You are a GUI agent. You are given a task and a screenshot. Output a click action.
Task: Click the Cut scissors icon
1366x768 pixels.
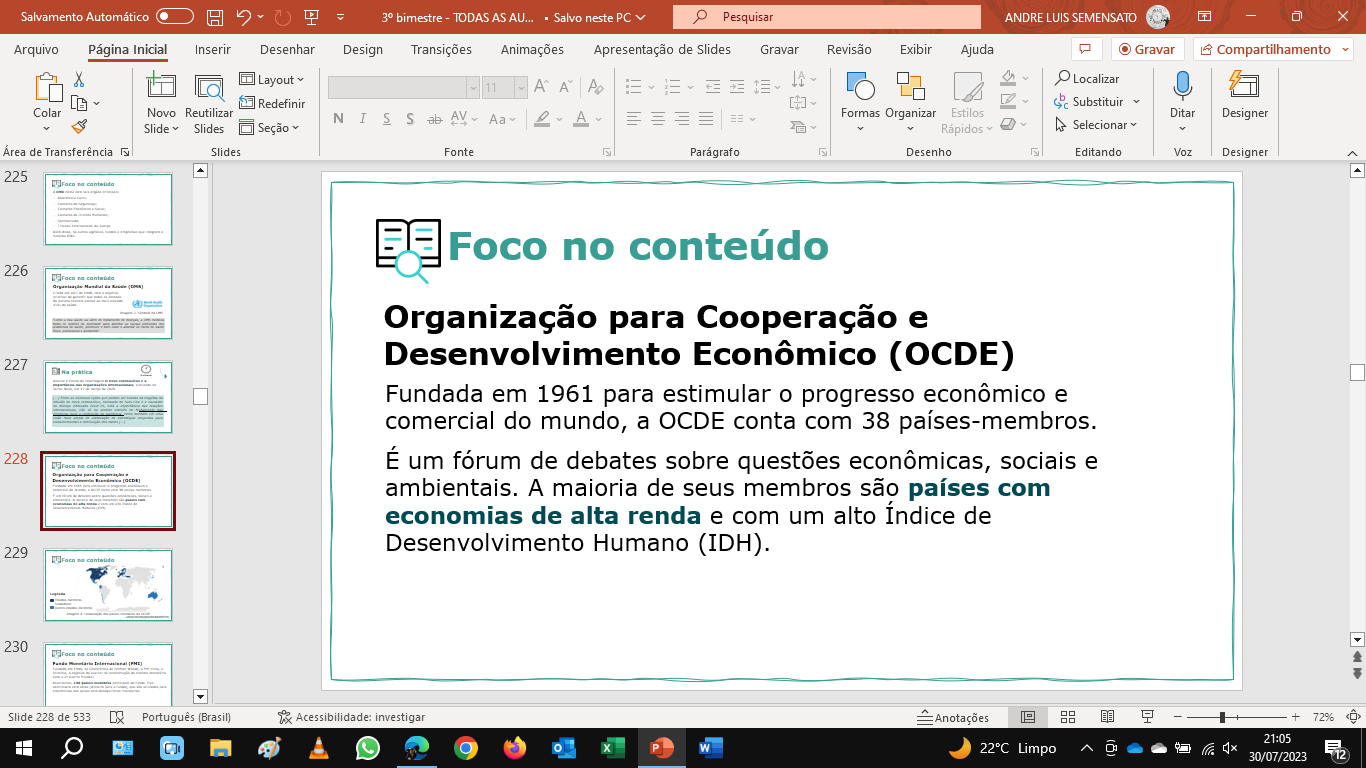point(79,80)
